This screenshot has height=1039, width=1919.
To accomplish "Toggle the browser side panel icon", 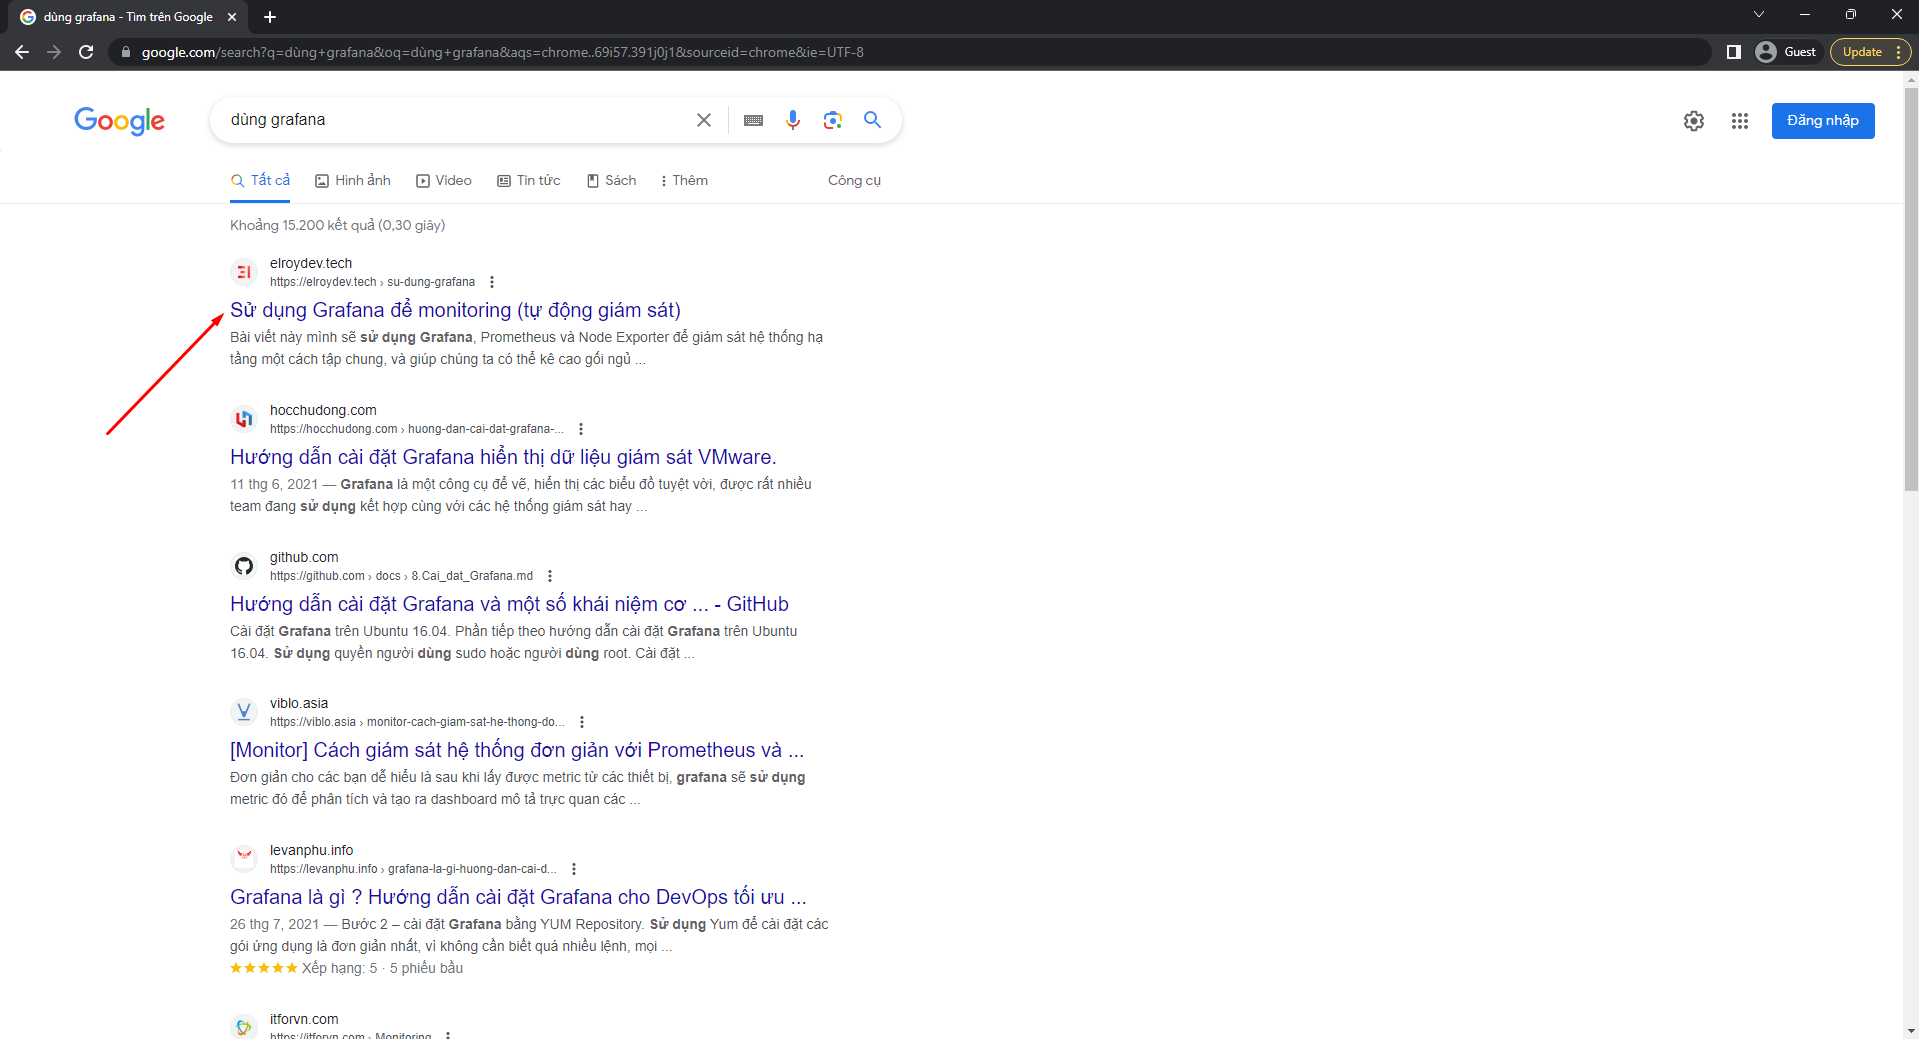I will 1734,52.
